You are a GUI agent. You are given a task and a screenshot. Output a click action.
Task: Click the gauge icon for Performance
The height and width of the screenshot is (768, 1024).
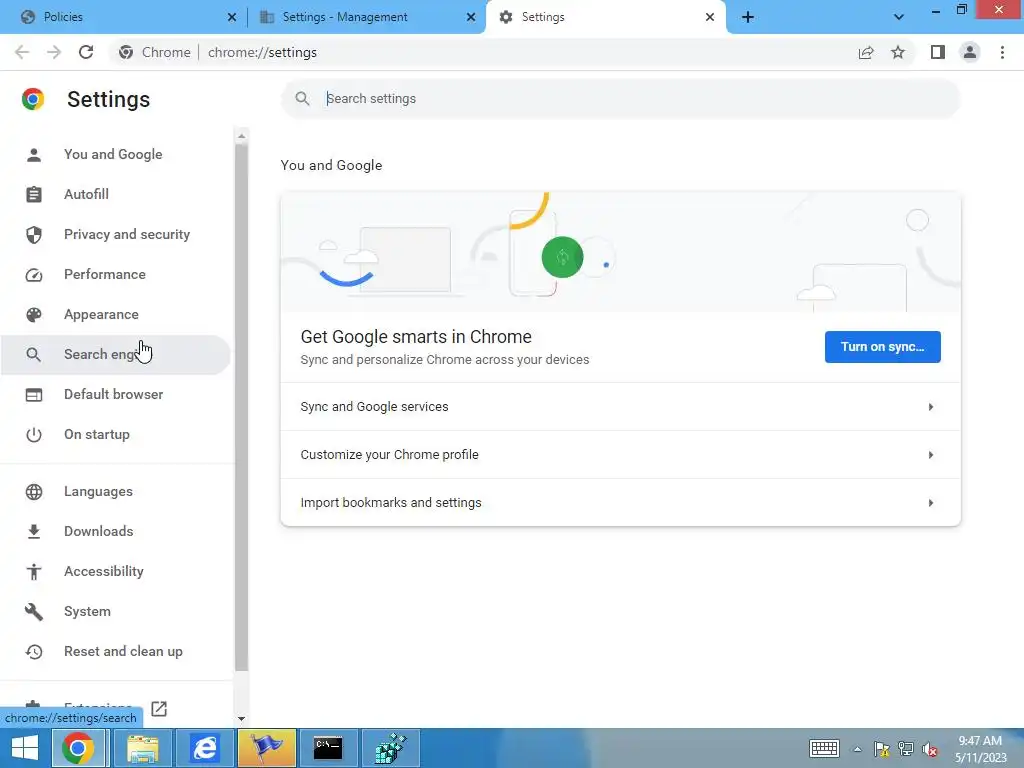[34, 275]
